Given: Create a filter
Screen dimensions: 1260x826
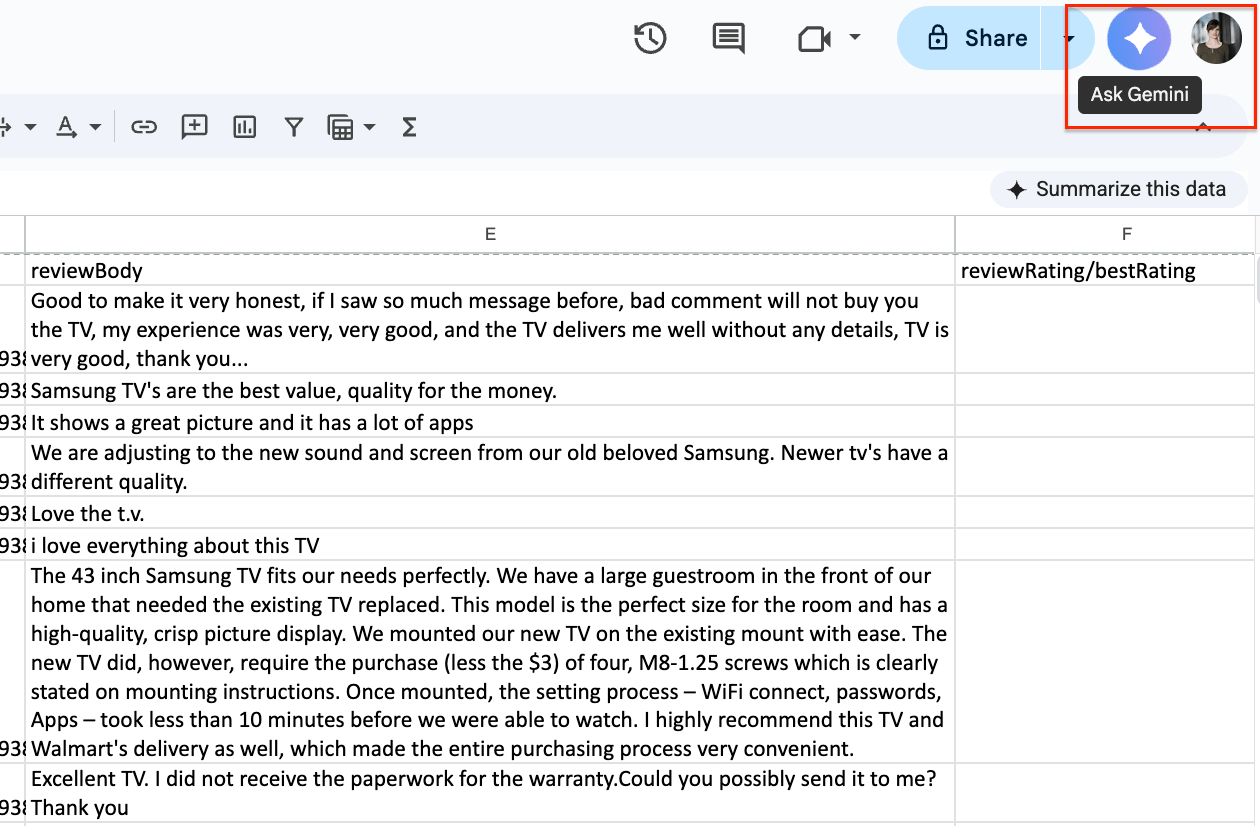Looking at the screenshot, I should coord(293,127).
